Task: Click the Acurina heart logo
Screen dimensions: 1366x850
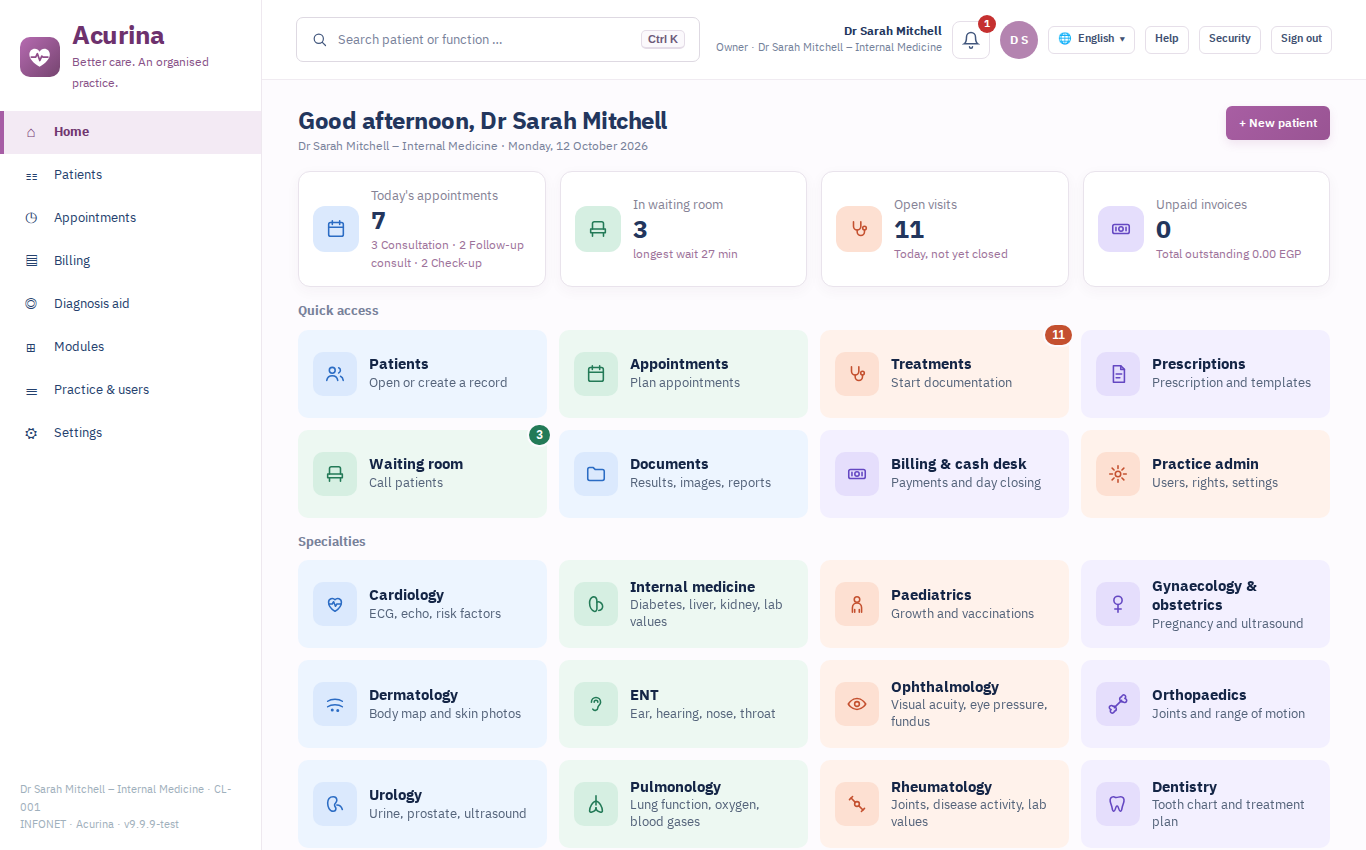Action: point(40,56)
